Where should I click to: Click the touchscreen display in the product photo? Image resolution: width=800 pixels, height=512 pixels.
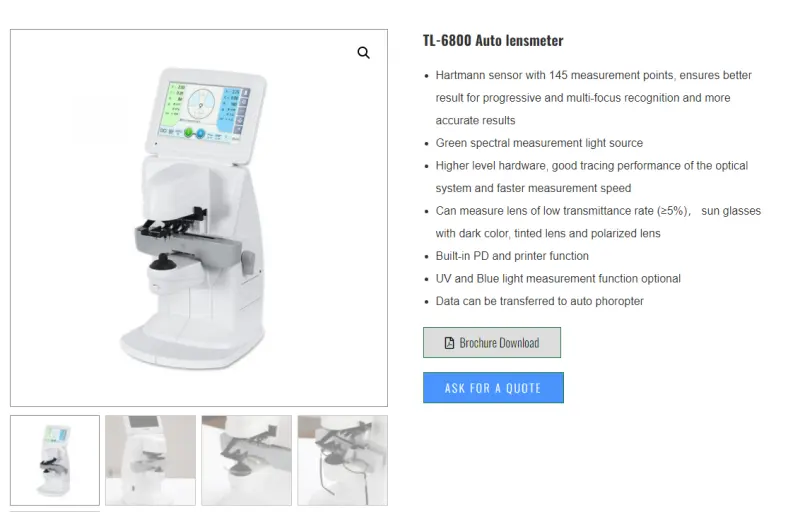[205, 112]
